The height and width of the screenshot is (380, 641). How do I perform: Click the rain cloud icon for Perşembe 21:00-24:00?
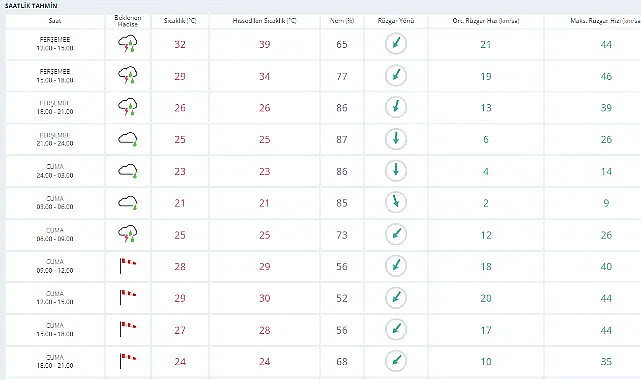coord(128,139)
